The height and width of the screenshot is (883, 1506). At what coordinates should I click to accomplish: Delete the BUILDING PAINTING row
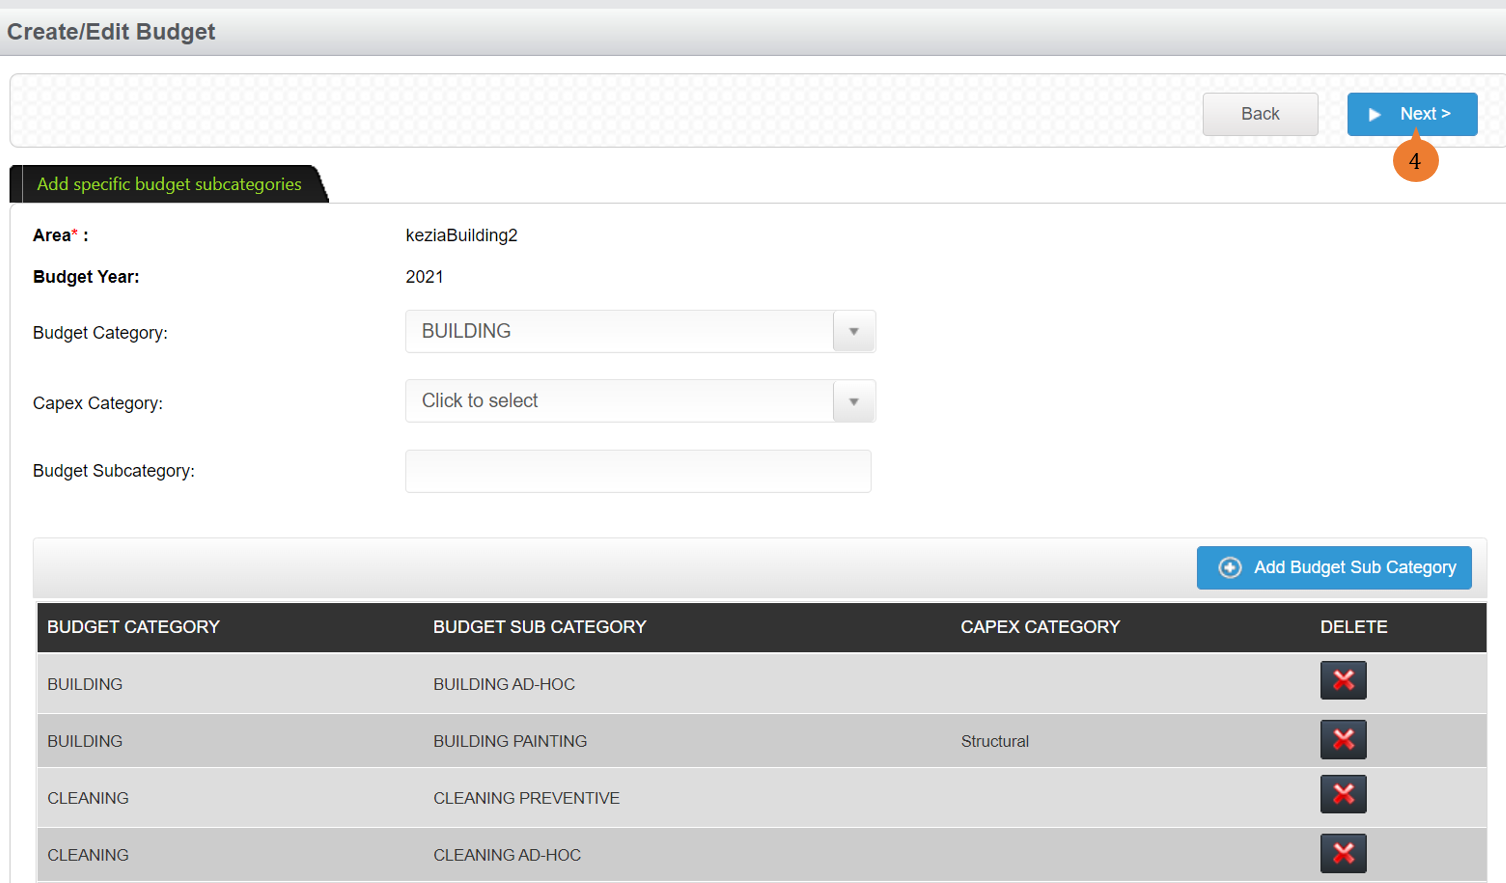click(1343, 740)
